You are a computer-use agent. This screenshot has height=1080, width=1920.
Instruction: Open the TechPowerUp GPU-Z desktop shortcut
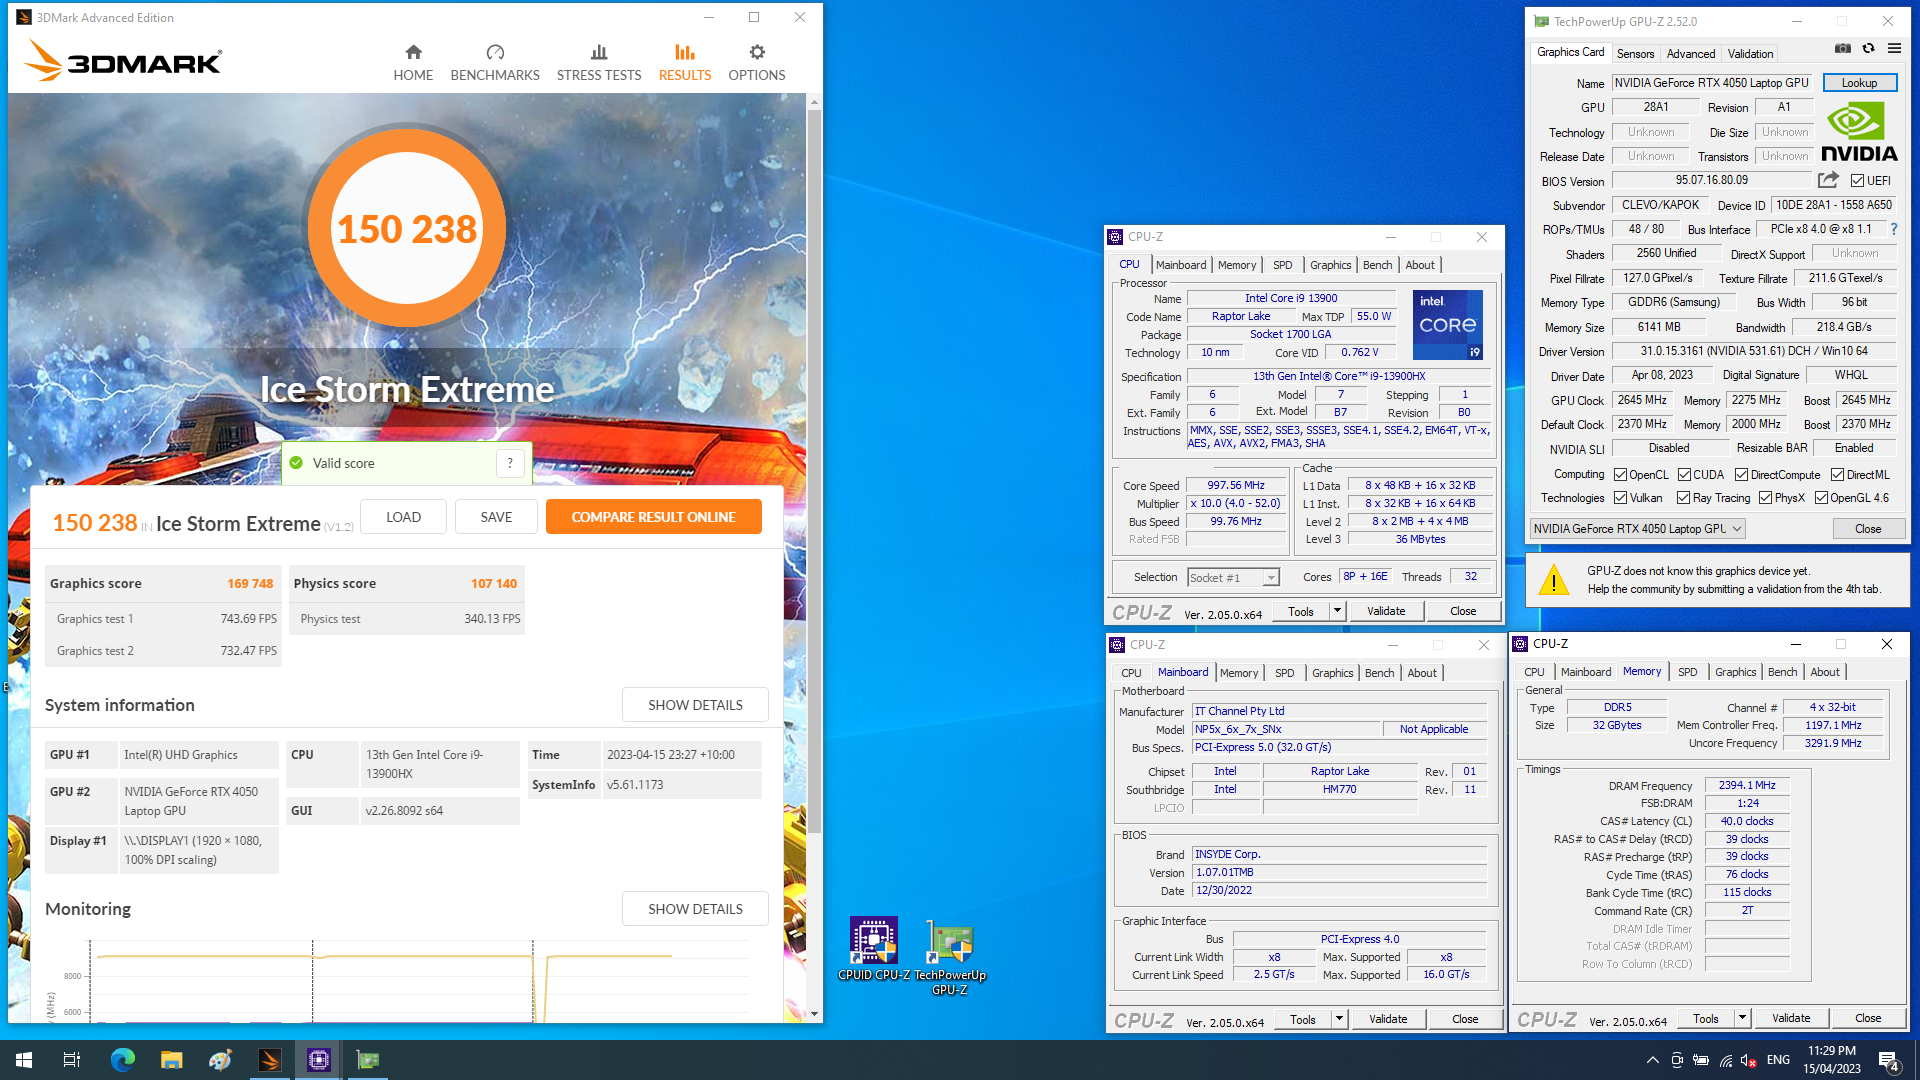[950, 957]
